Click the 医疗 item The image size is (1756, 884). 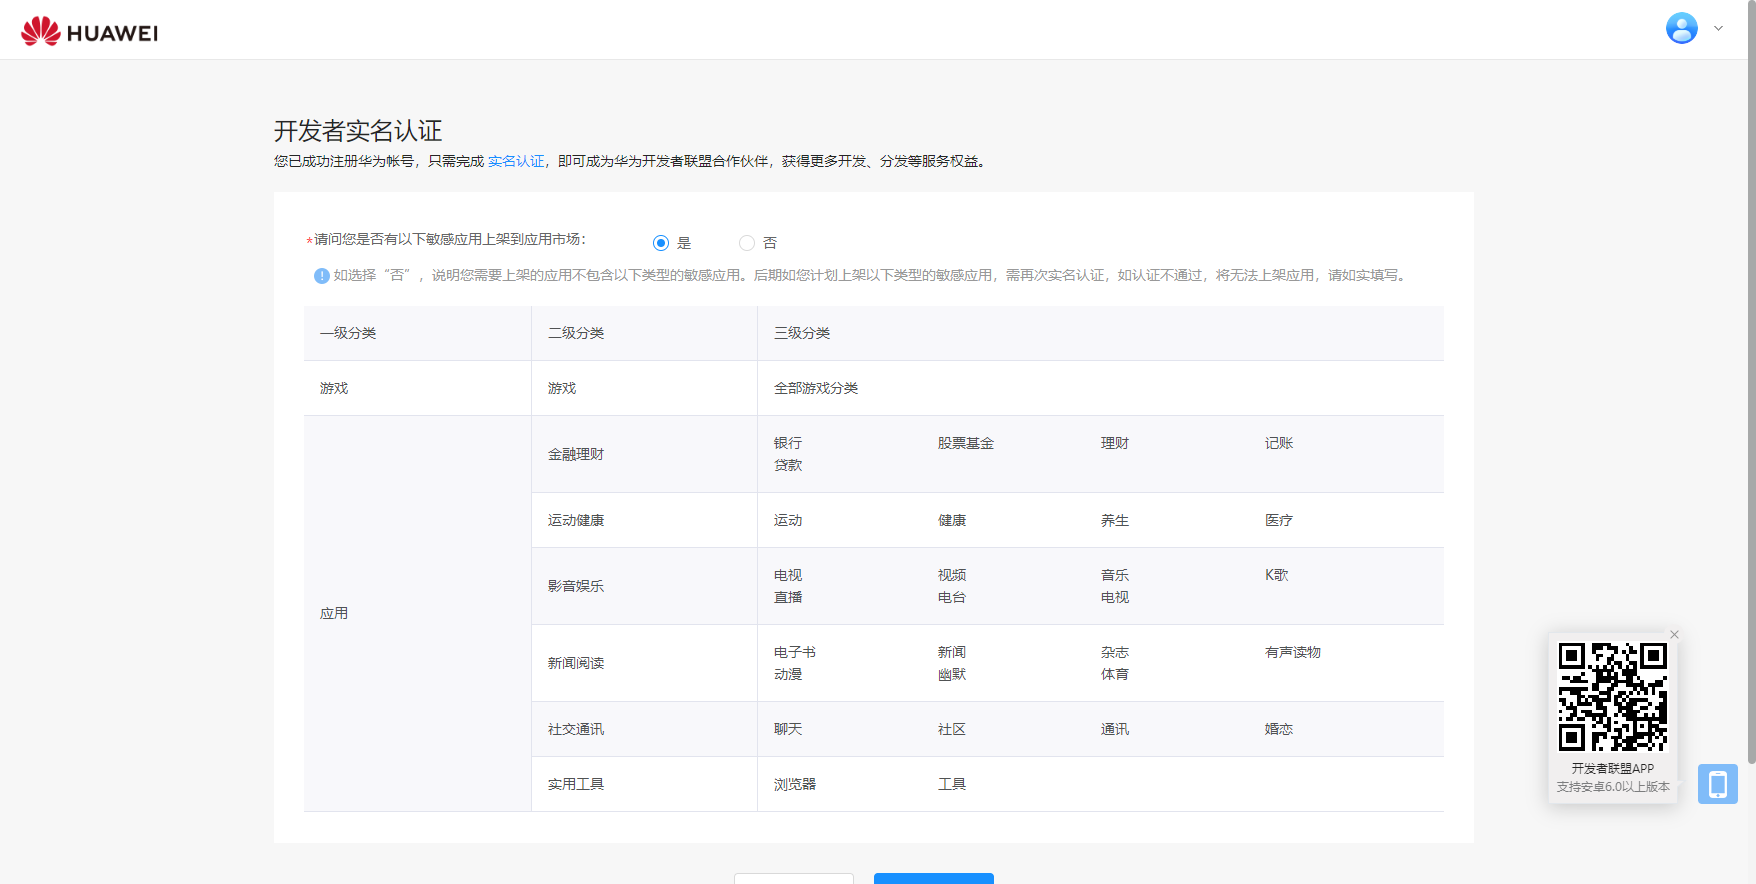coord(1279,520)
